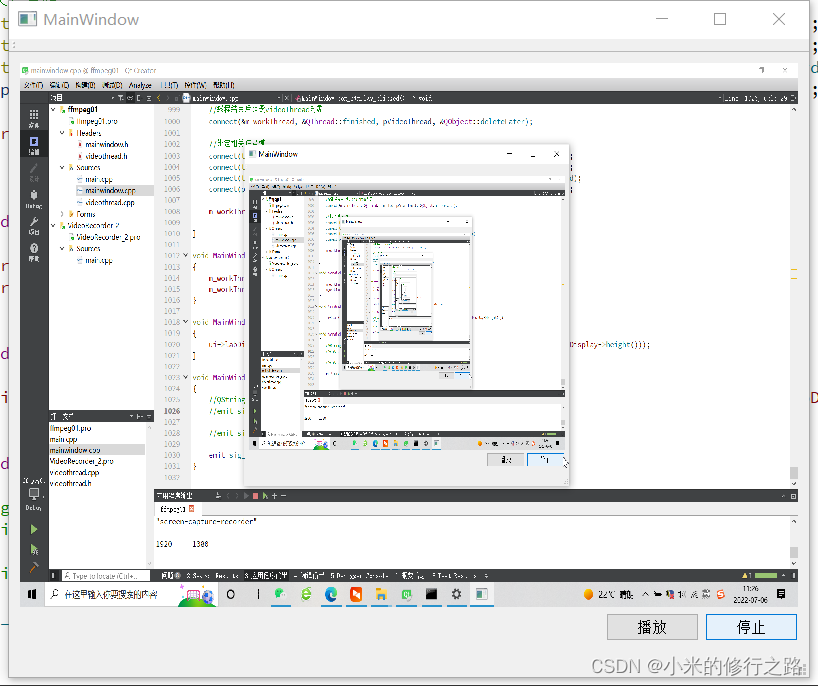Image resolution: width=818 pixels, height=686 pixels.
Task: Collapse the ffmpeg01 project node
Action: click(53, 109)
